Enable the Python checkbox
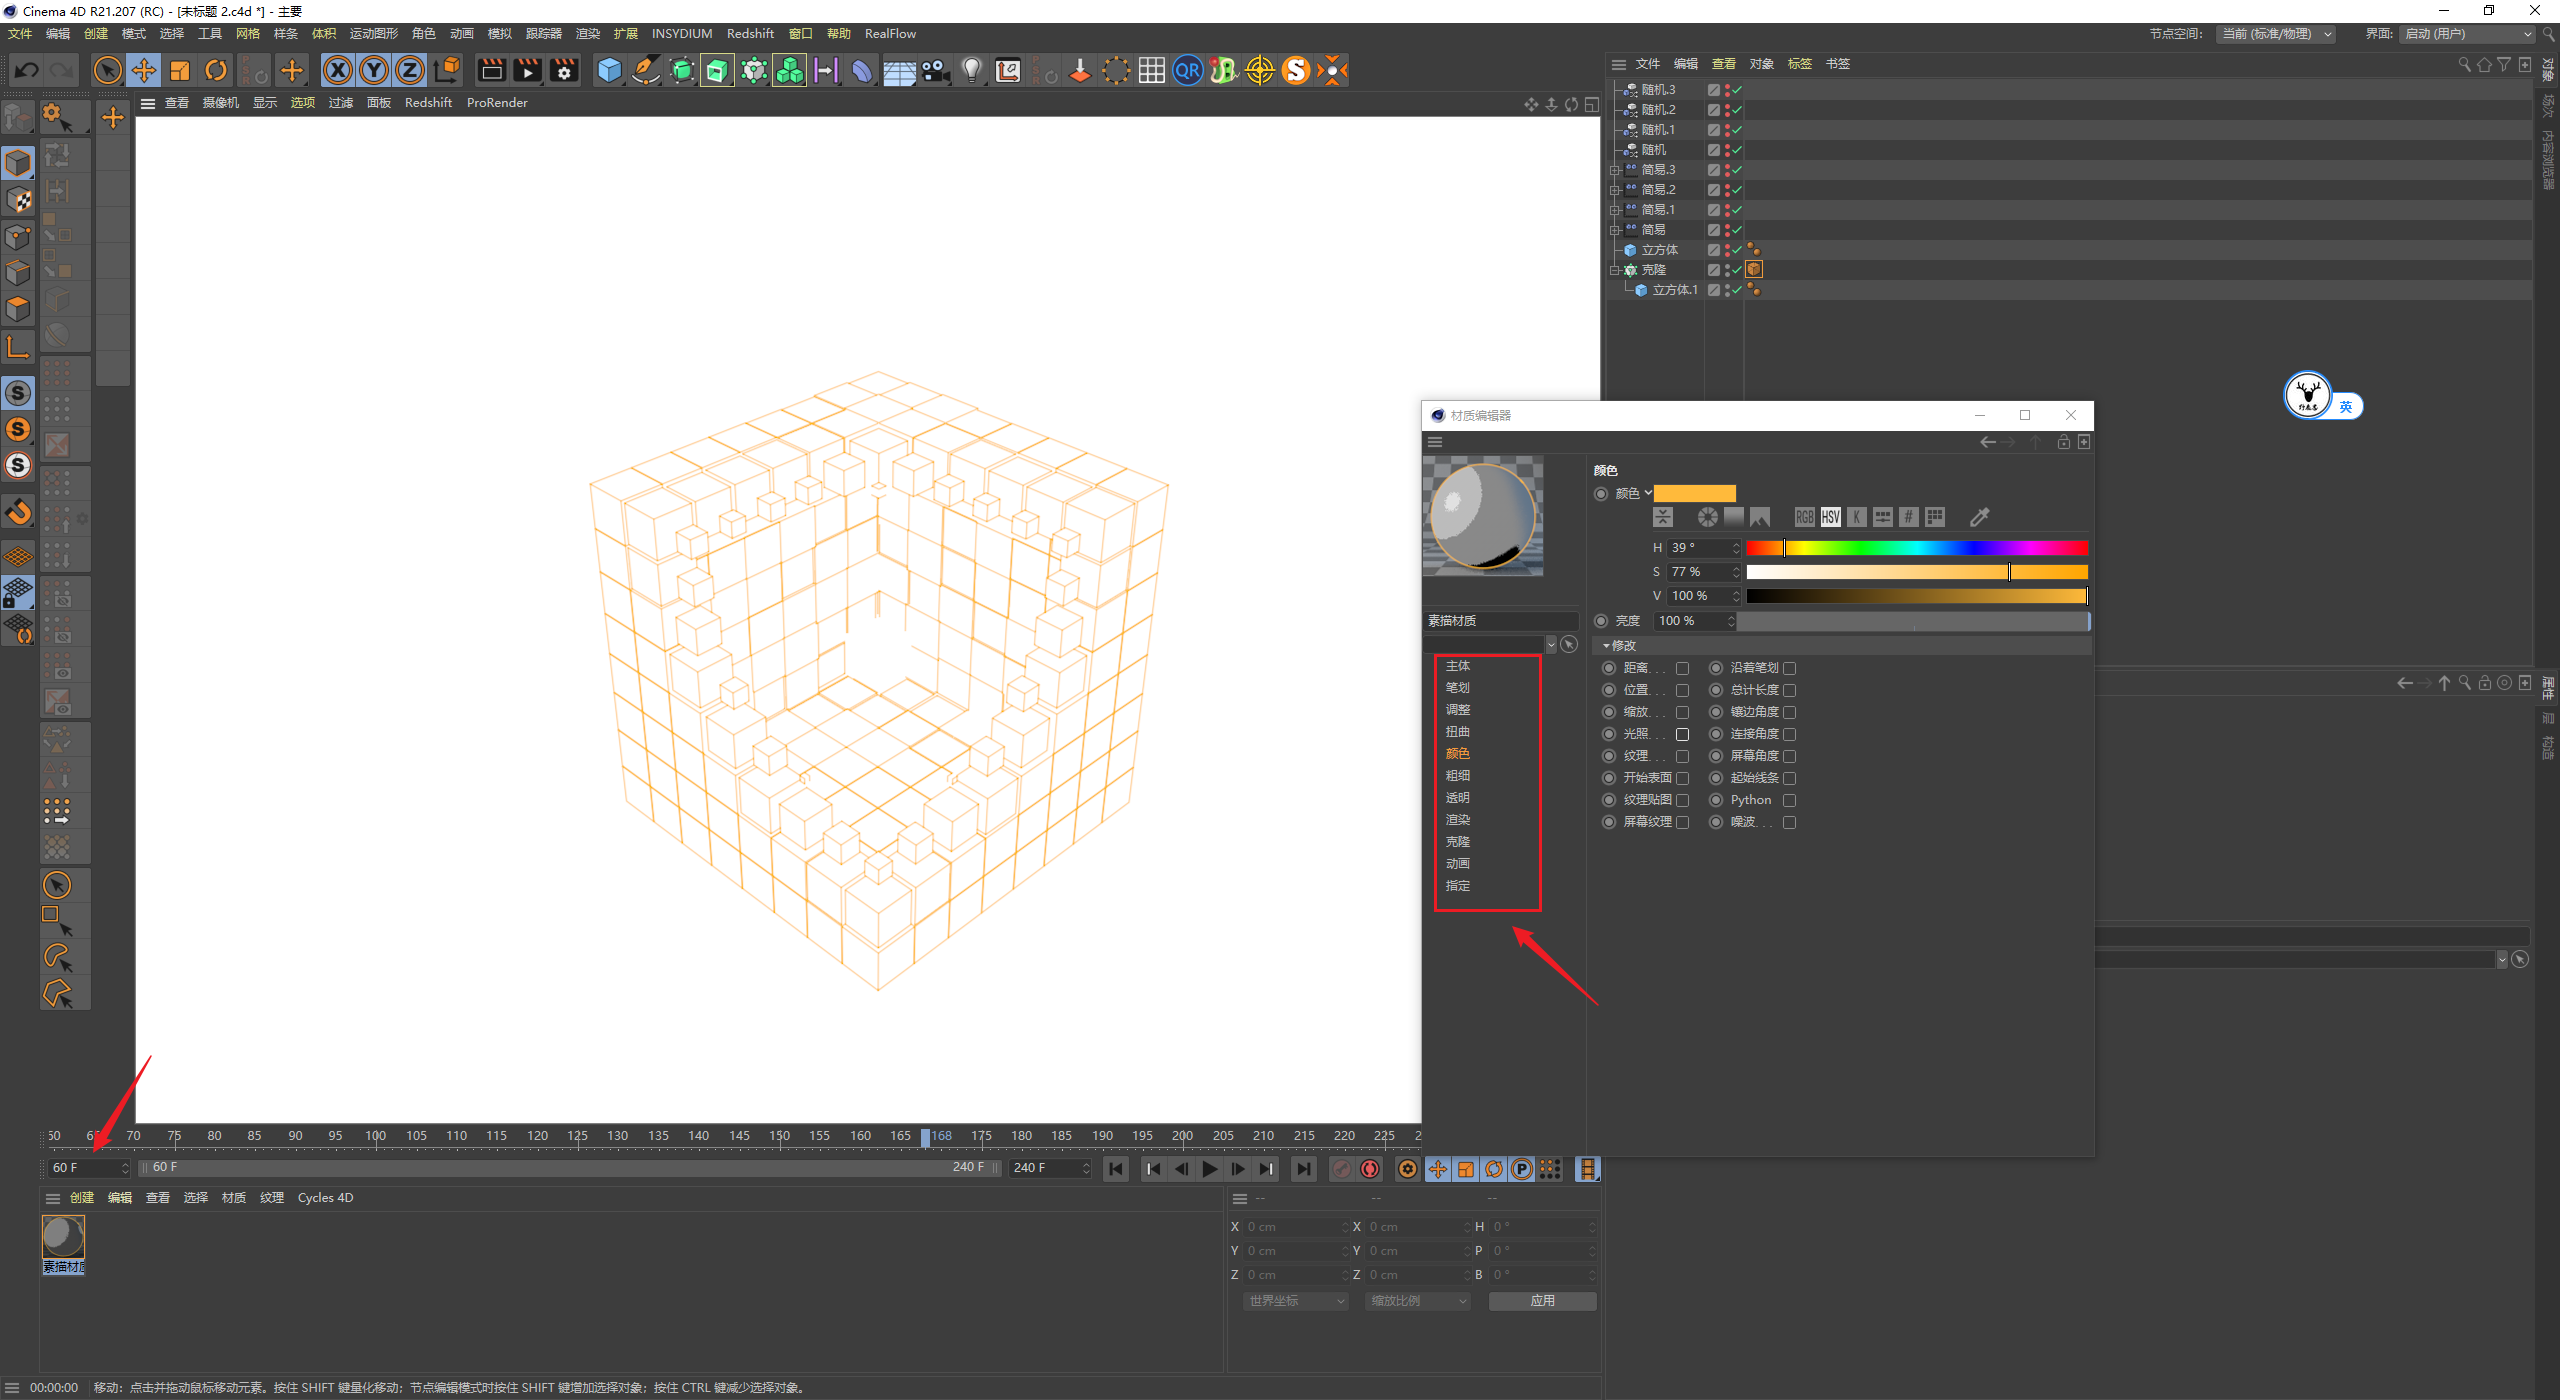Screen dimensions: 2560x1400 coord(1789,800)
